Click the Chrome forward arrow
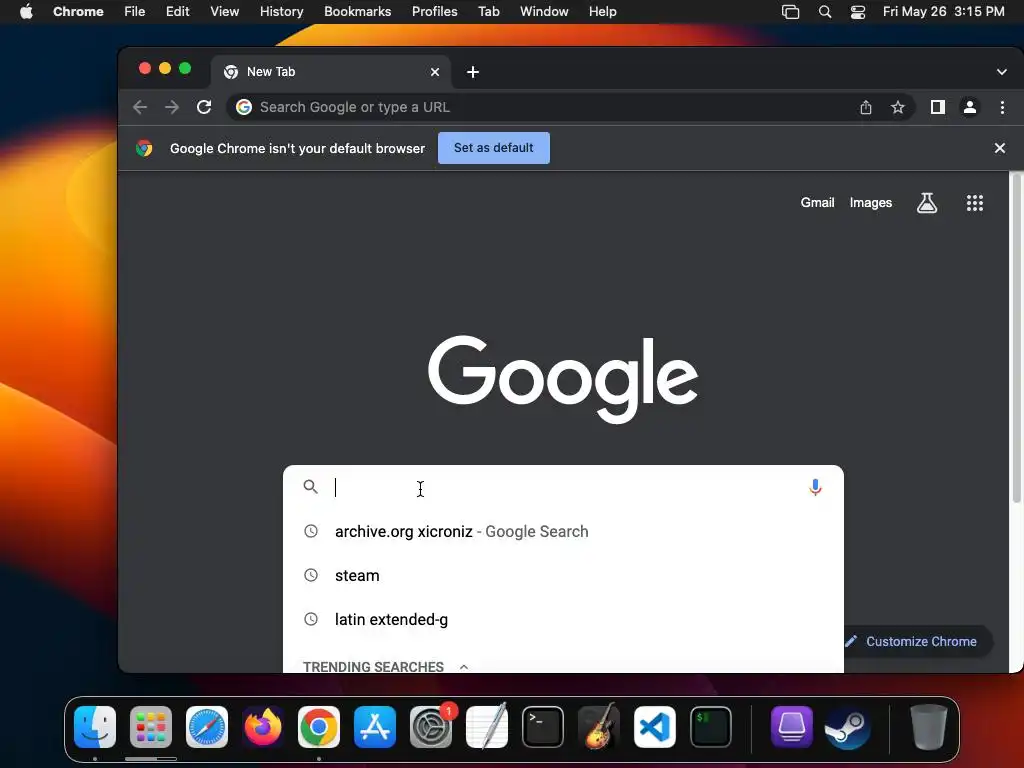Viewport: 1024px width, 768px height. point(172,107)
